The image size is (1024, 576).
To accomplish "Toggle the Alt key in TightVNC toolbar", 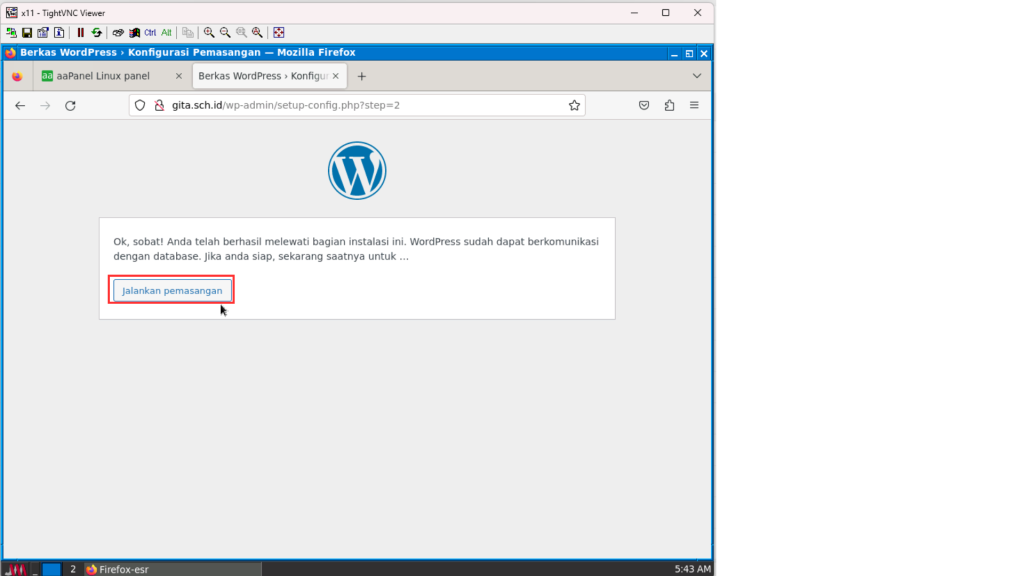I will click(166, 32).
